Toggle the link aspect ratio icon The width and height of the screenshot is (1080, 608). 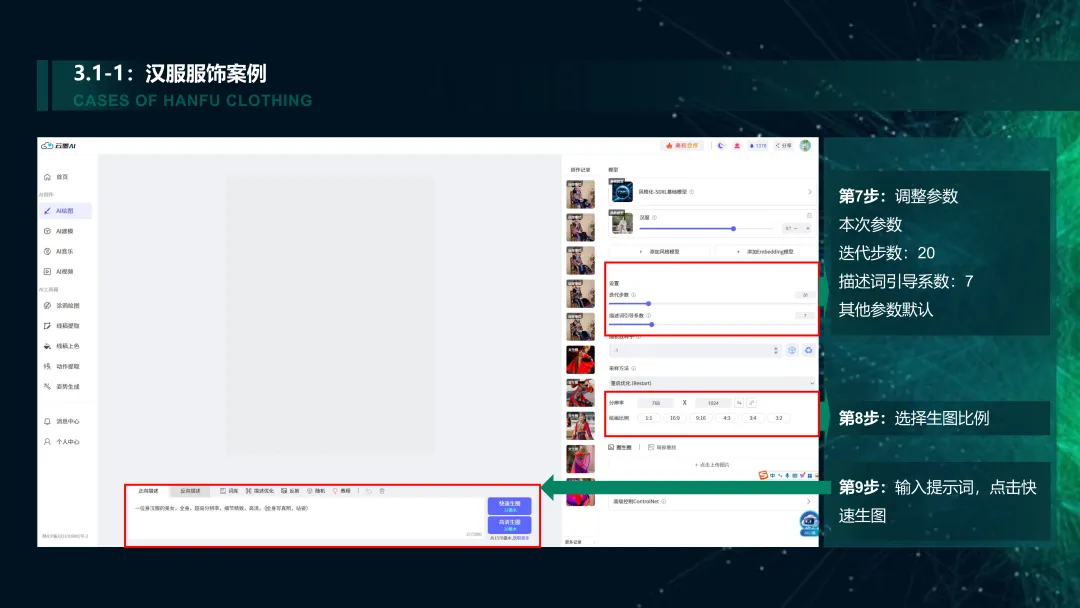(x=751, y=403)
